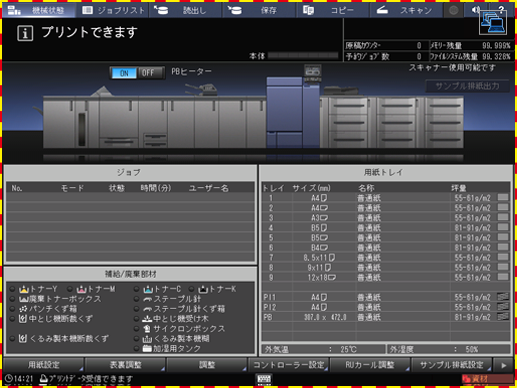Viewport: 517px width, 388px height.
Task: Click the 廃棄トナーボックス waste toner icon
Action: (23, 299)
